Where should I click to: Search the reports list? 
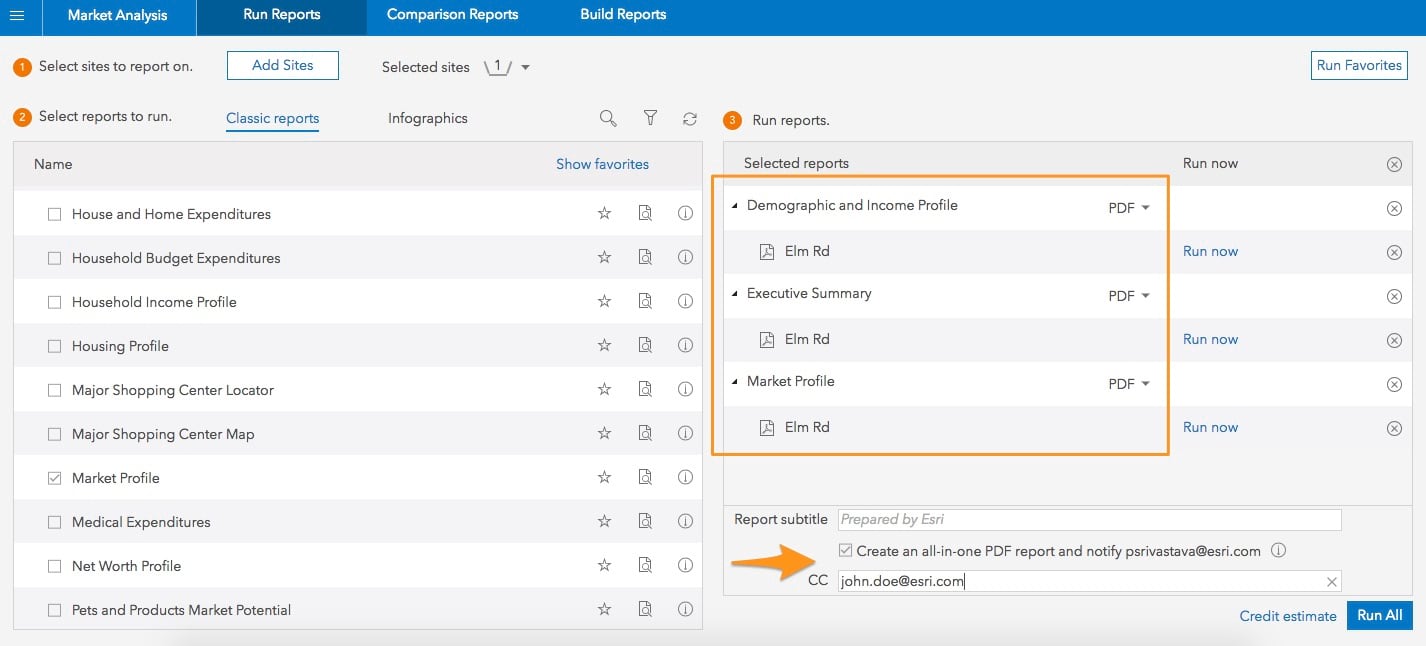(x=608, y=118)
